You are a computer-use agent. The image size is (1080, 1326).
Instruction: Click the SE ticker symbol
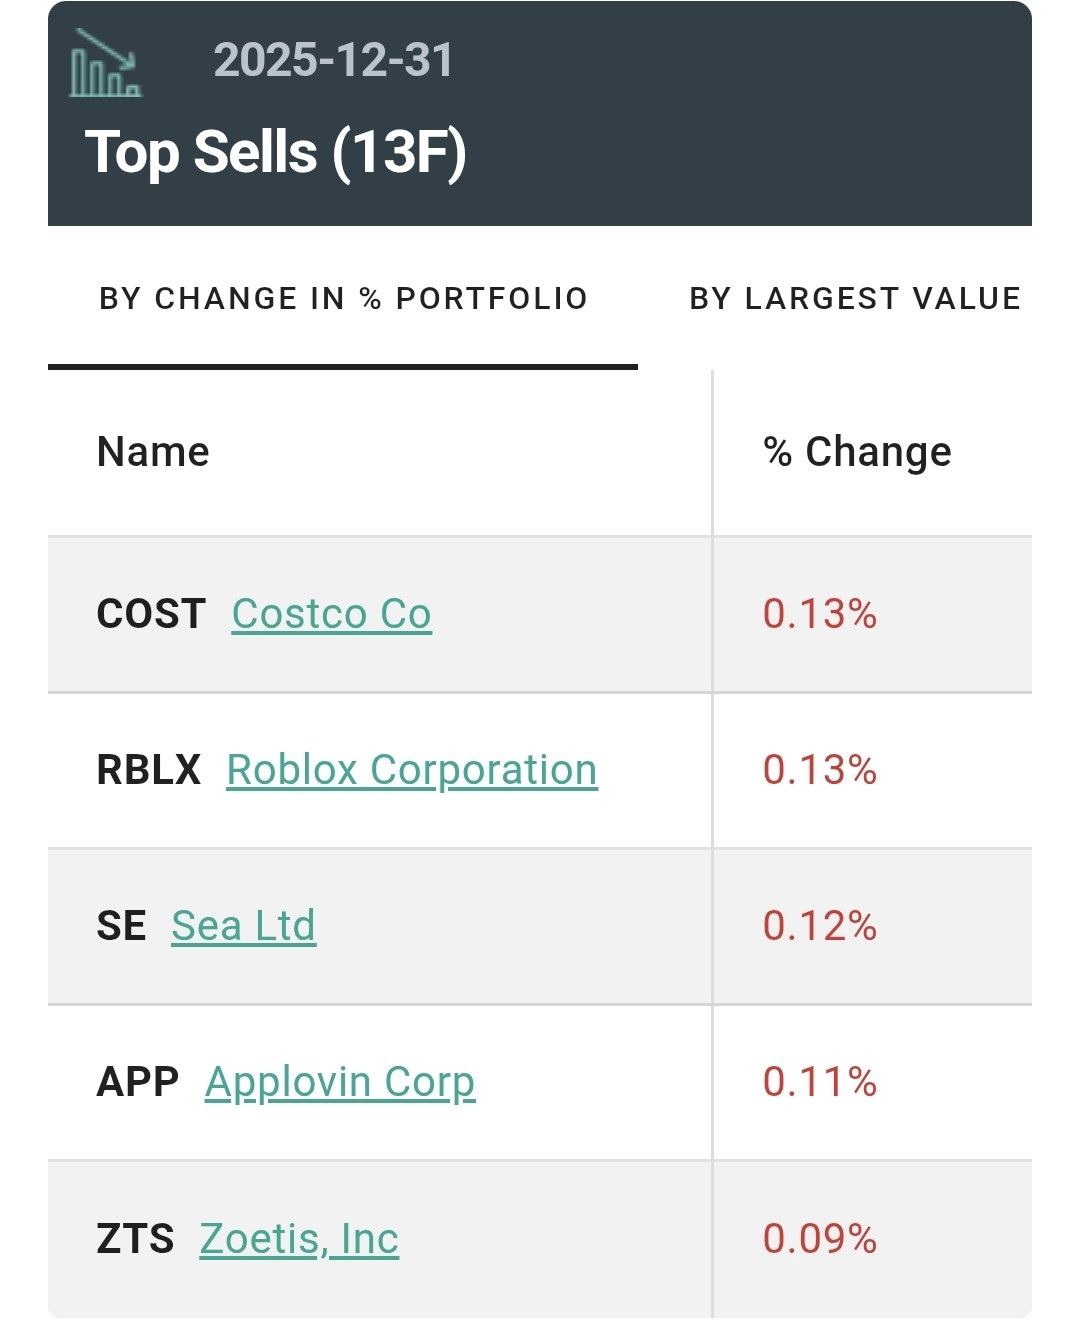coord(121,926)
